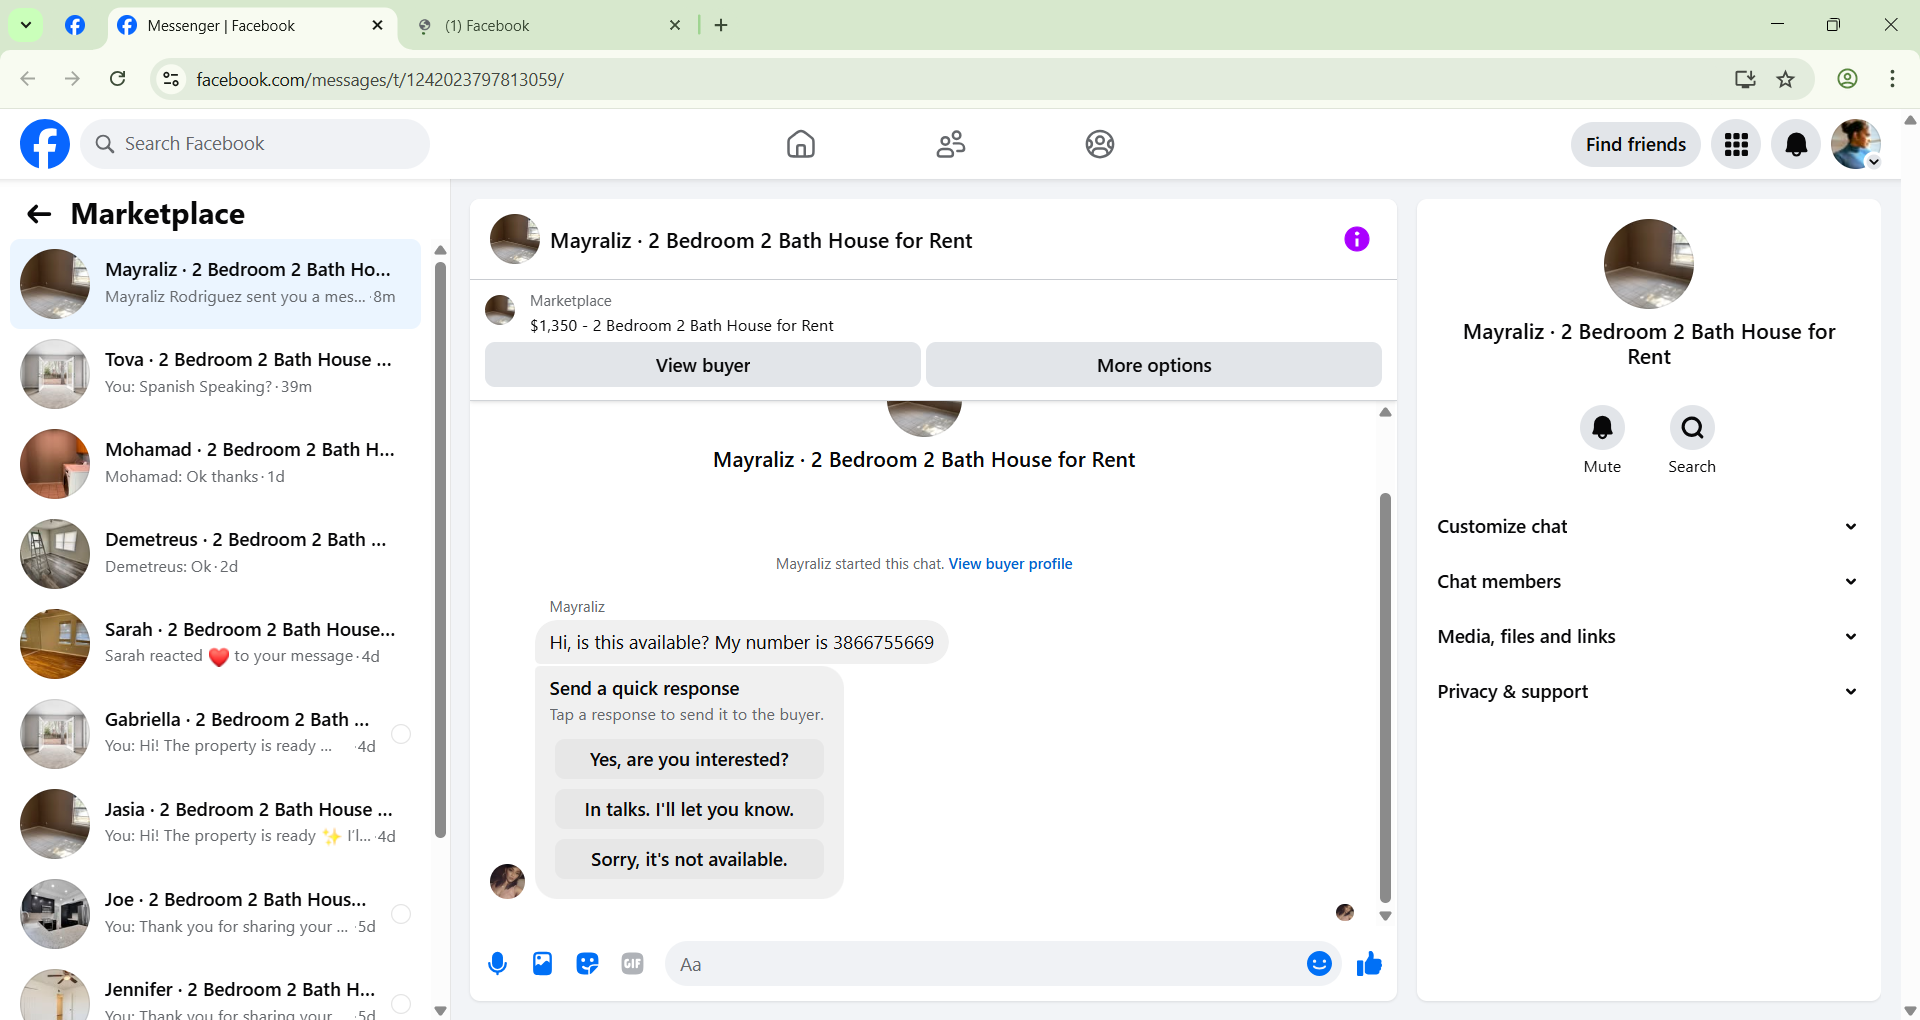Click the More options button
The image size is (1920, 1020).
(x=1154, y=365)
